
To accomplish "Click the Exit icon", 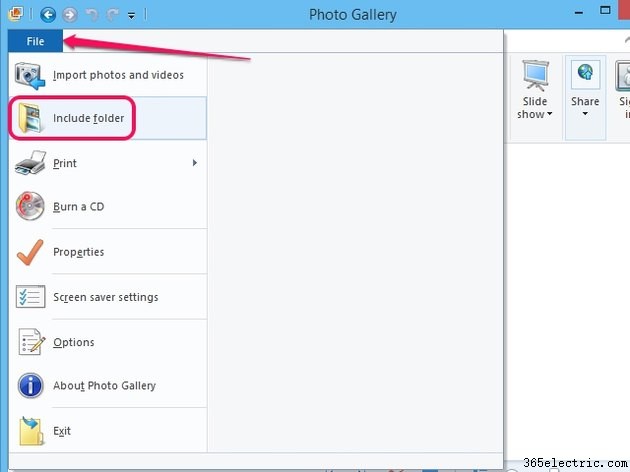I will pos(31,431).
